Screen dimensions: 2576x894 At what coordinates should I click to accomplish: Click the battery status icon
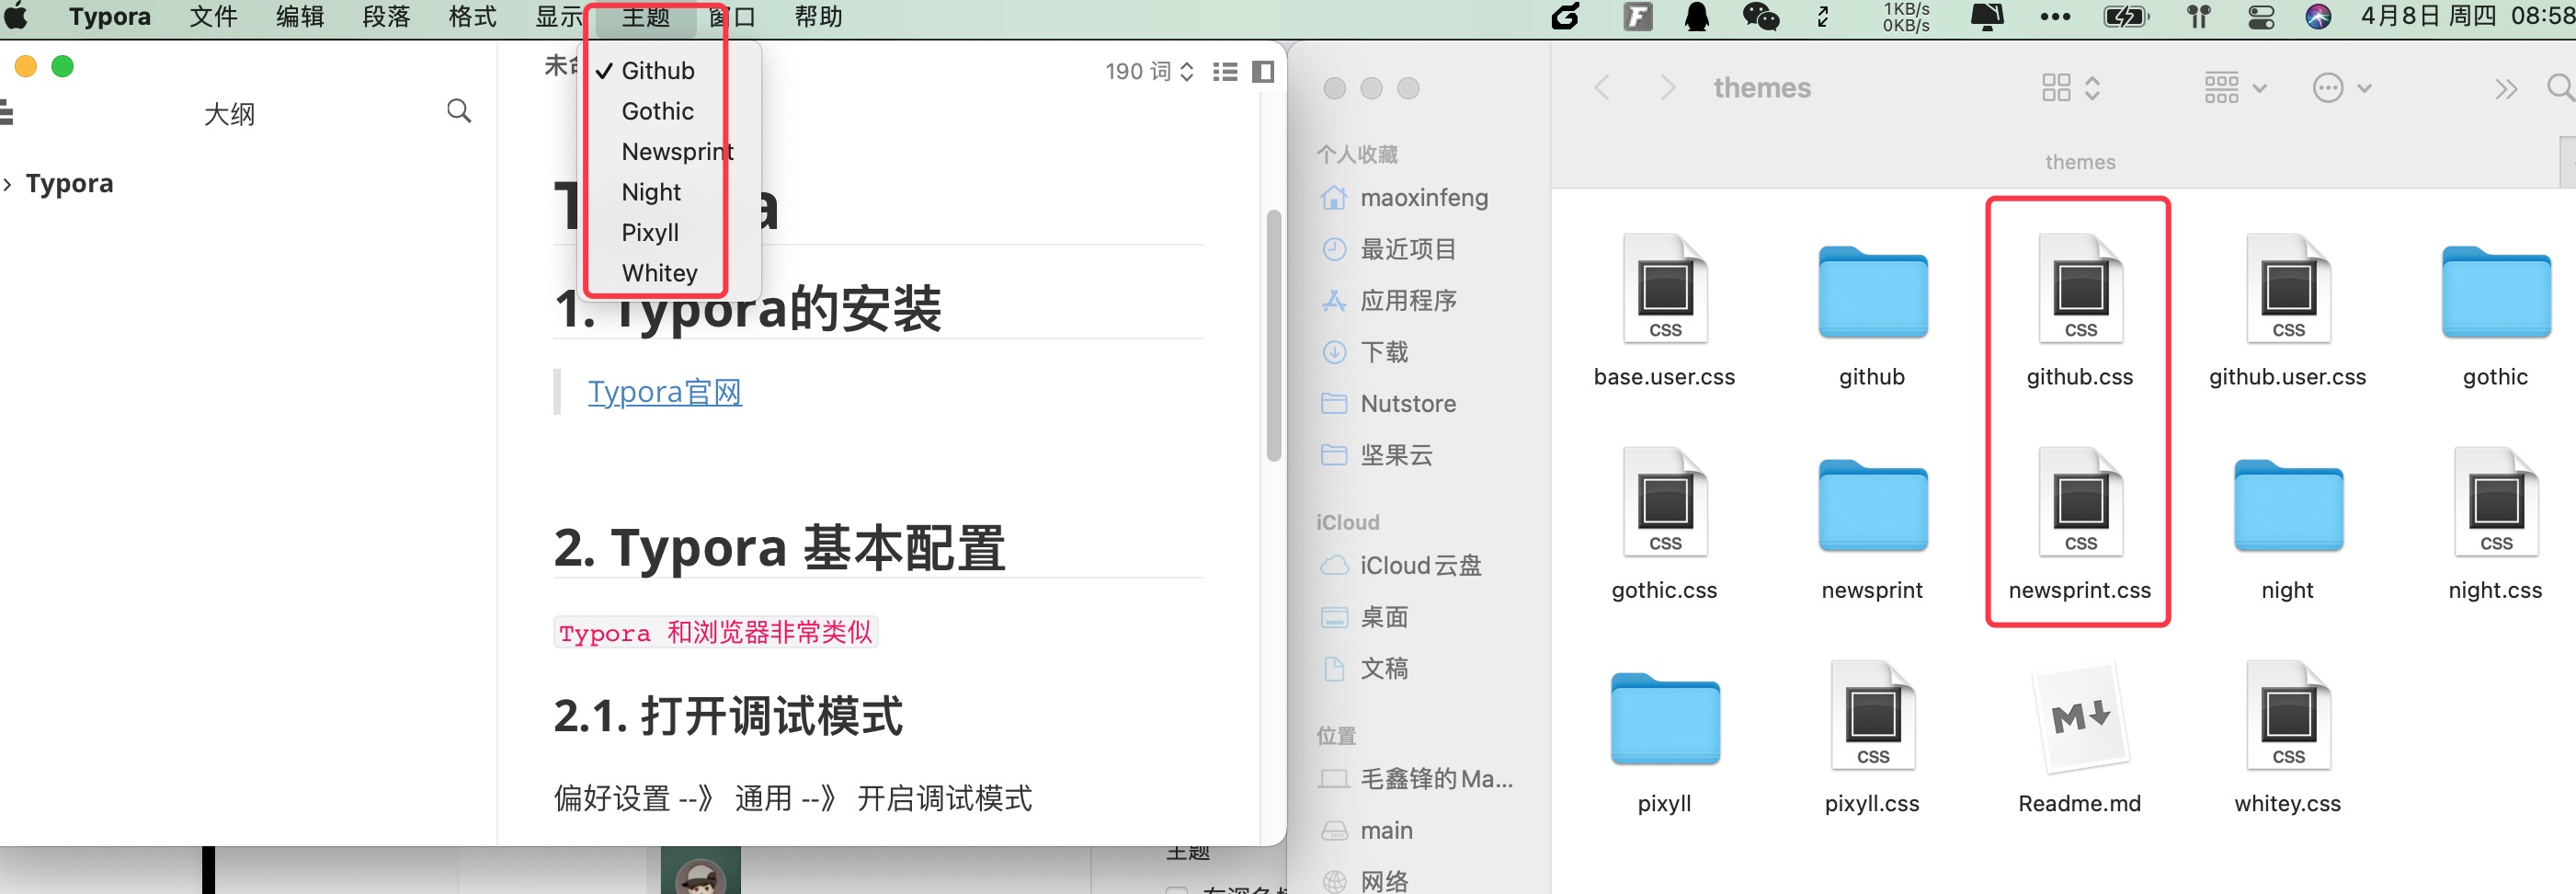(2125, 17)
